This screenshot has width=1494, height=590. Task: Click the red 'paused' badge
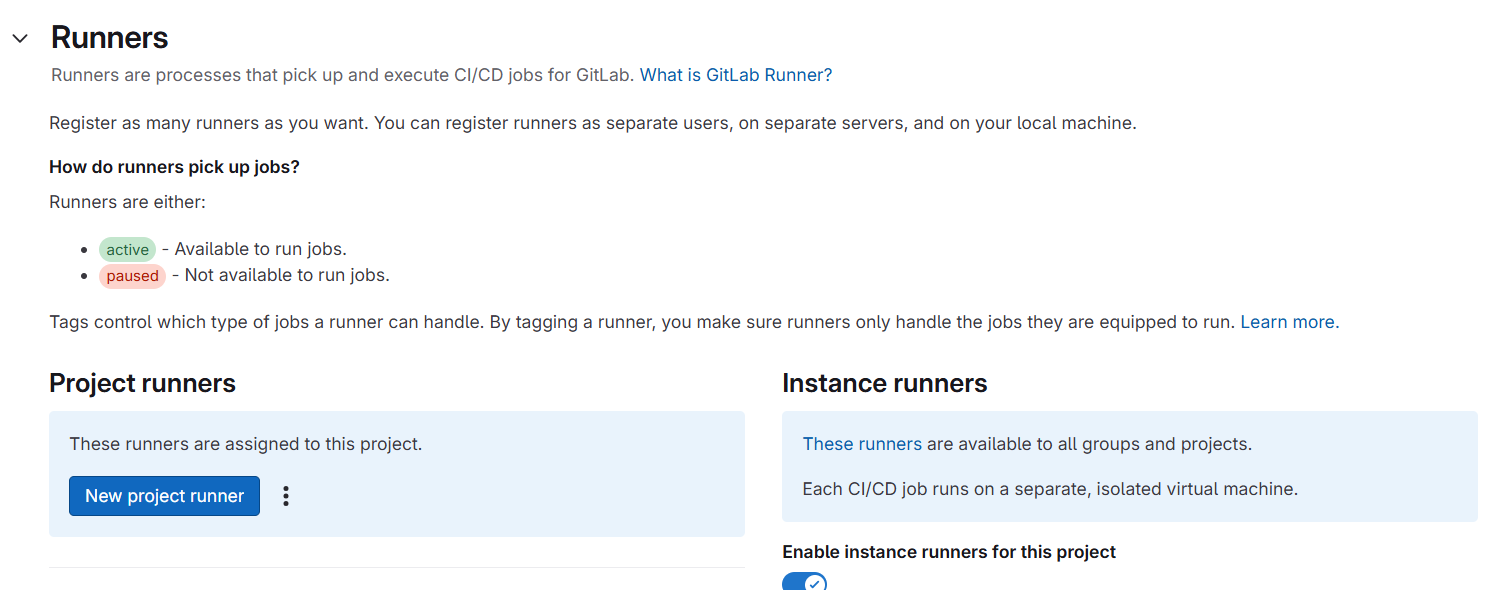132,276
